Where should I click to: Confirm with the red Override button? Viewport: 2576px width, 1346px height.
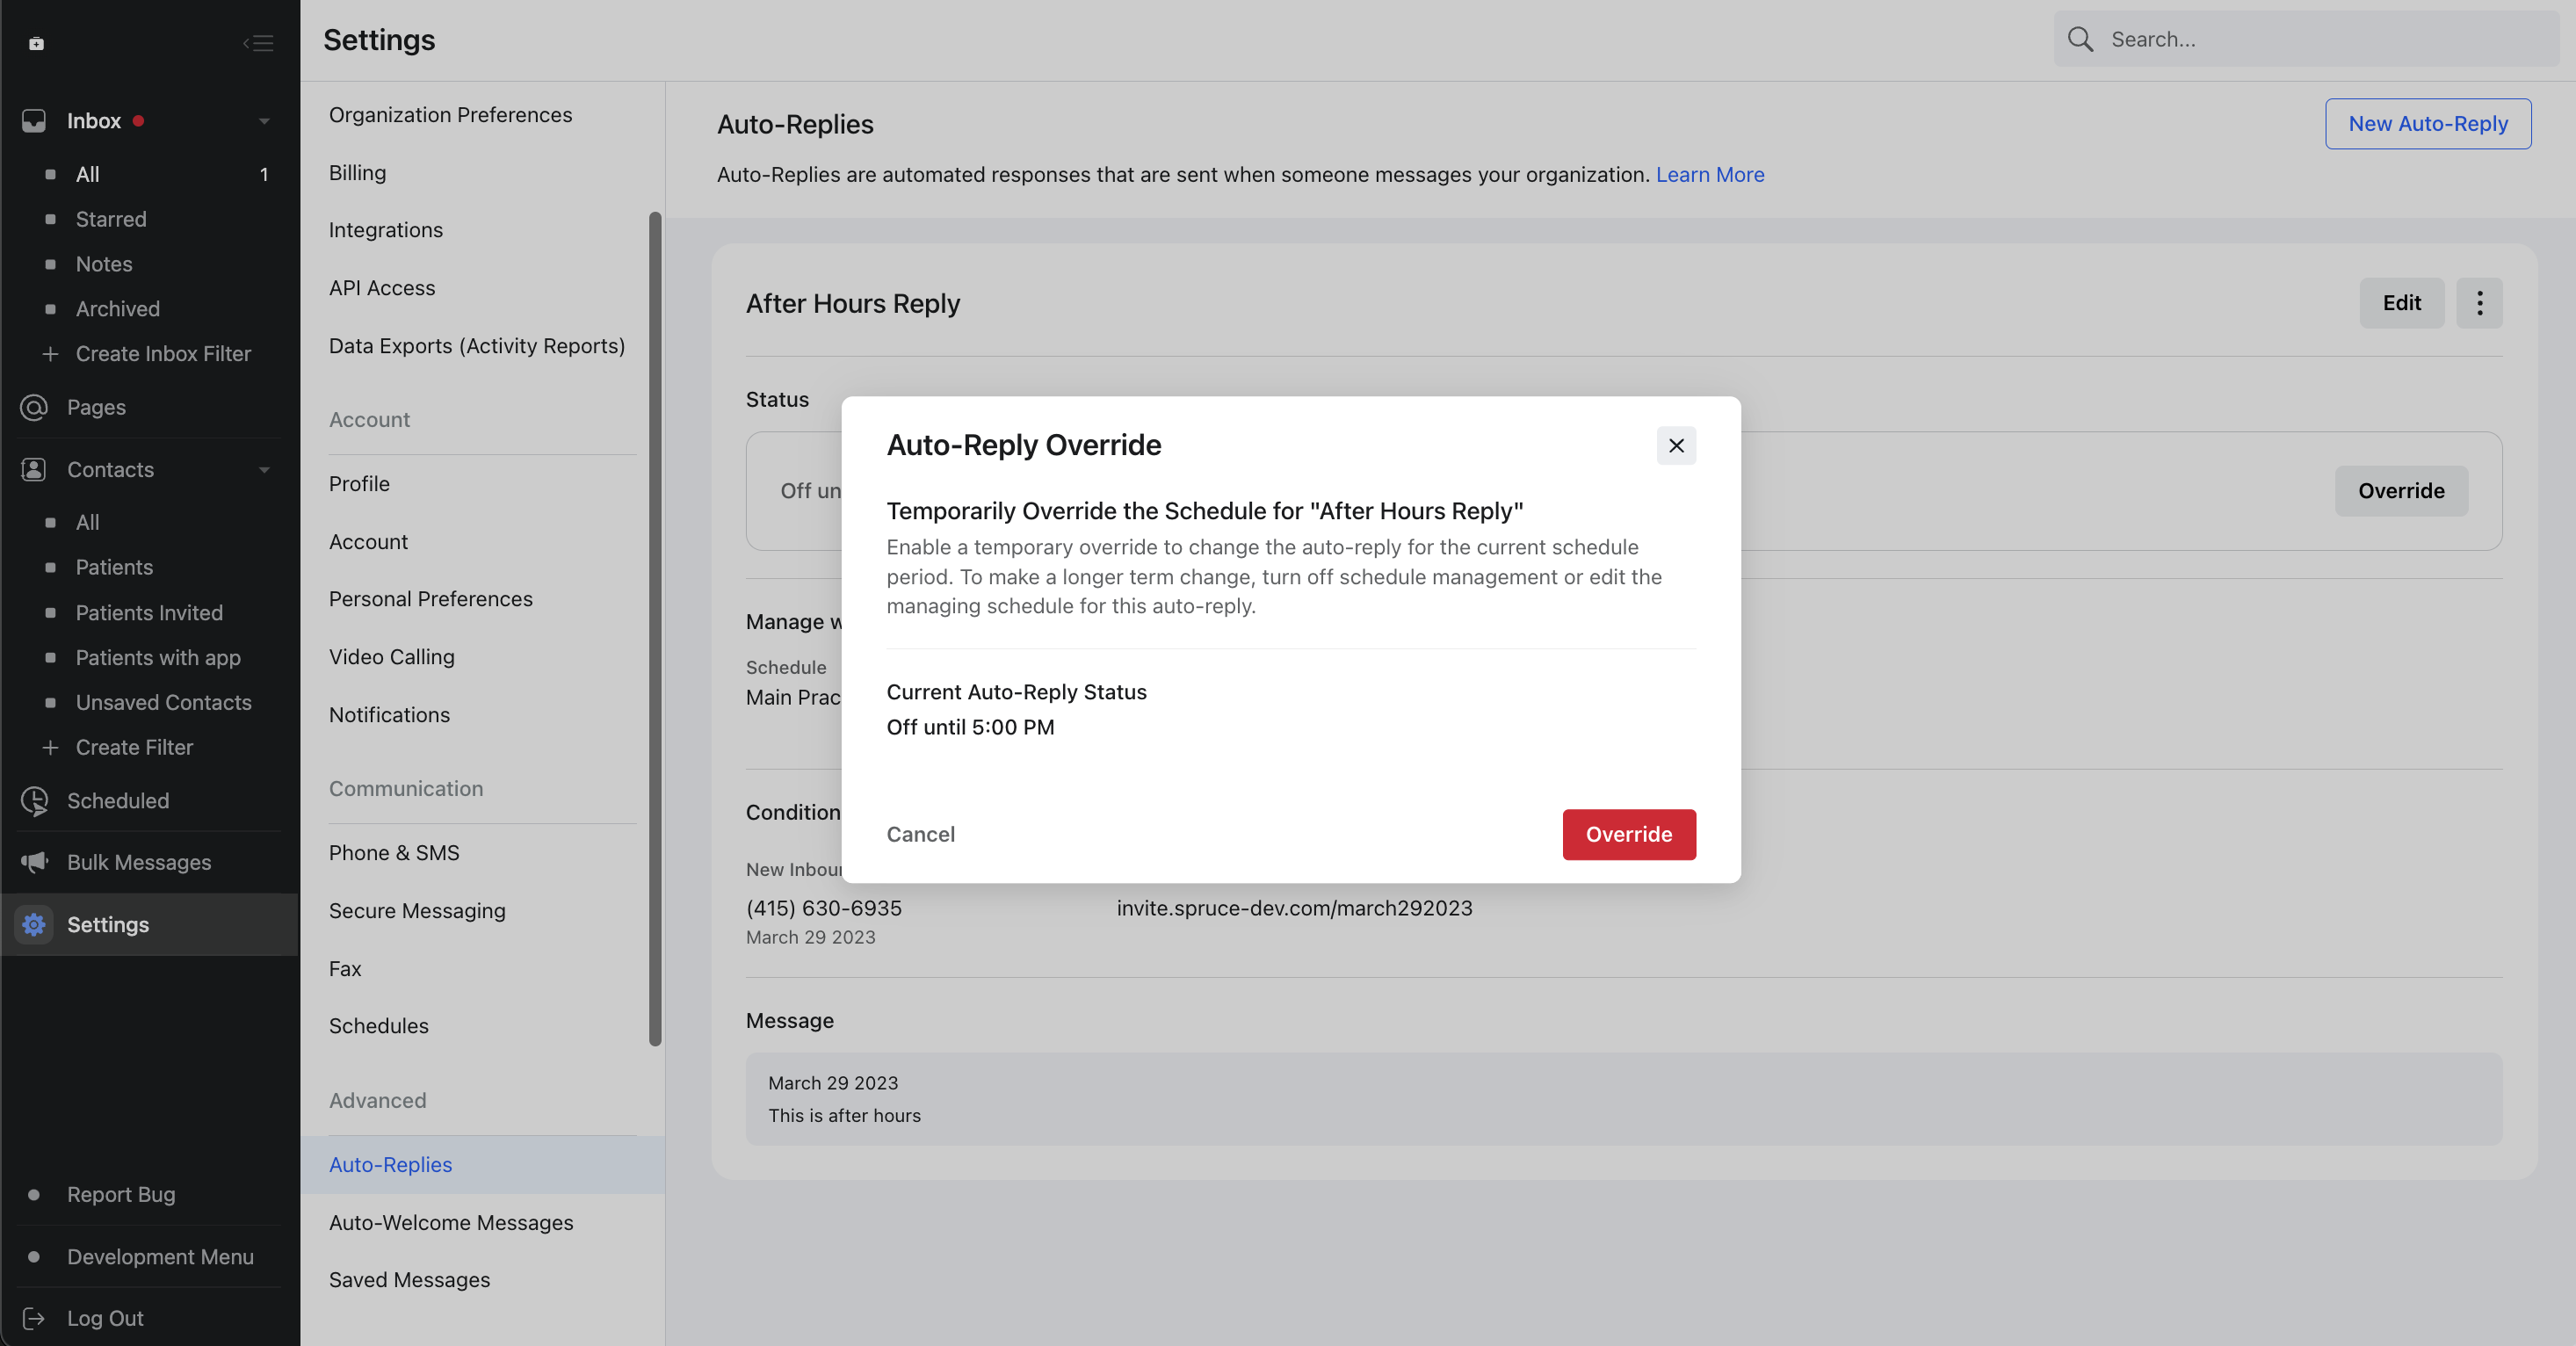tap(1628, 834)
